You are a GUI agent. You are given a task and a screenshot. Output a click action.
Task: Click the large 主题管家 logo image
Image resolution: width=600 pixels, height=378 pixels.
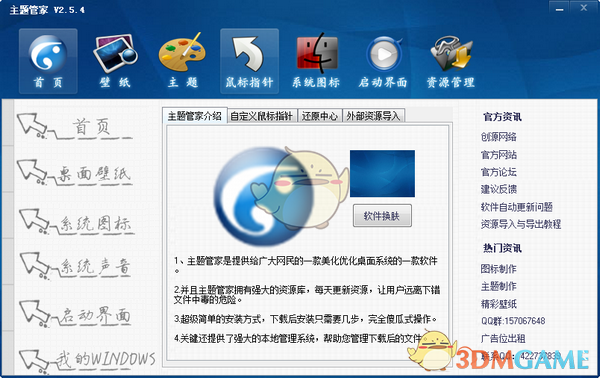[x=264, y=196]
